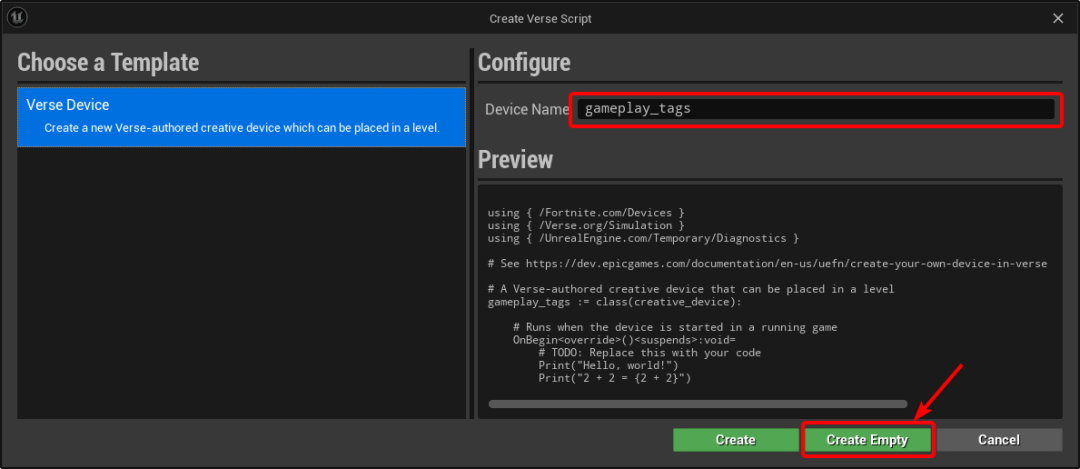This screenshot has width=1080, height=469.
Task: Click the 'Runs when the device is started' comment
Action: (675, 328)
